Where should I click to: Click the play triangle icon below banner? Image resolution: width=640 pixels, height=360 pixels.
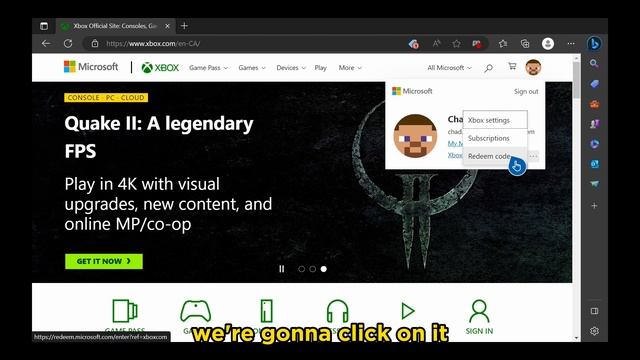click(408, 311)
